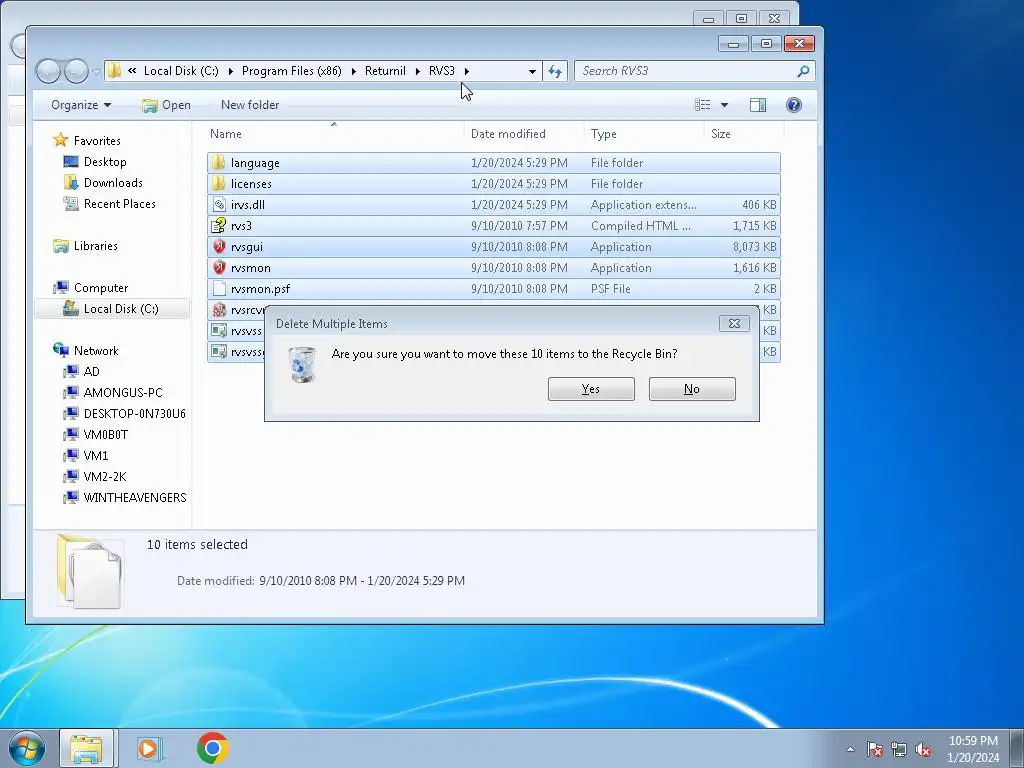Screen dimensions: 1024x768
Task: Select the licenses folder icon
Action: pos(219,184)
